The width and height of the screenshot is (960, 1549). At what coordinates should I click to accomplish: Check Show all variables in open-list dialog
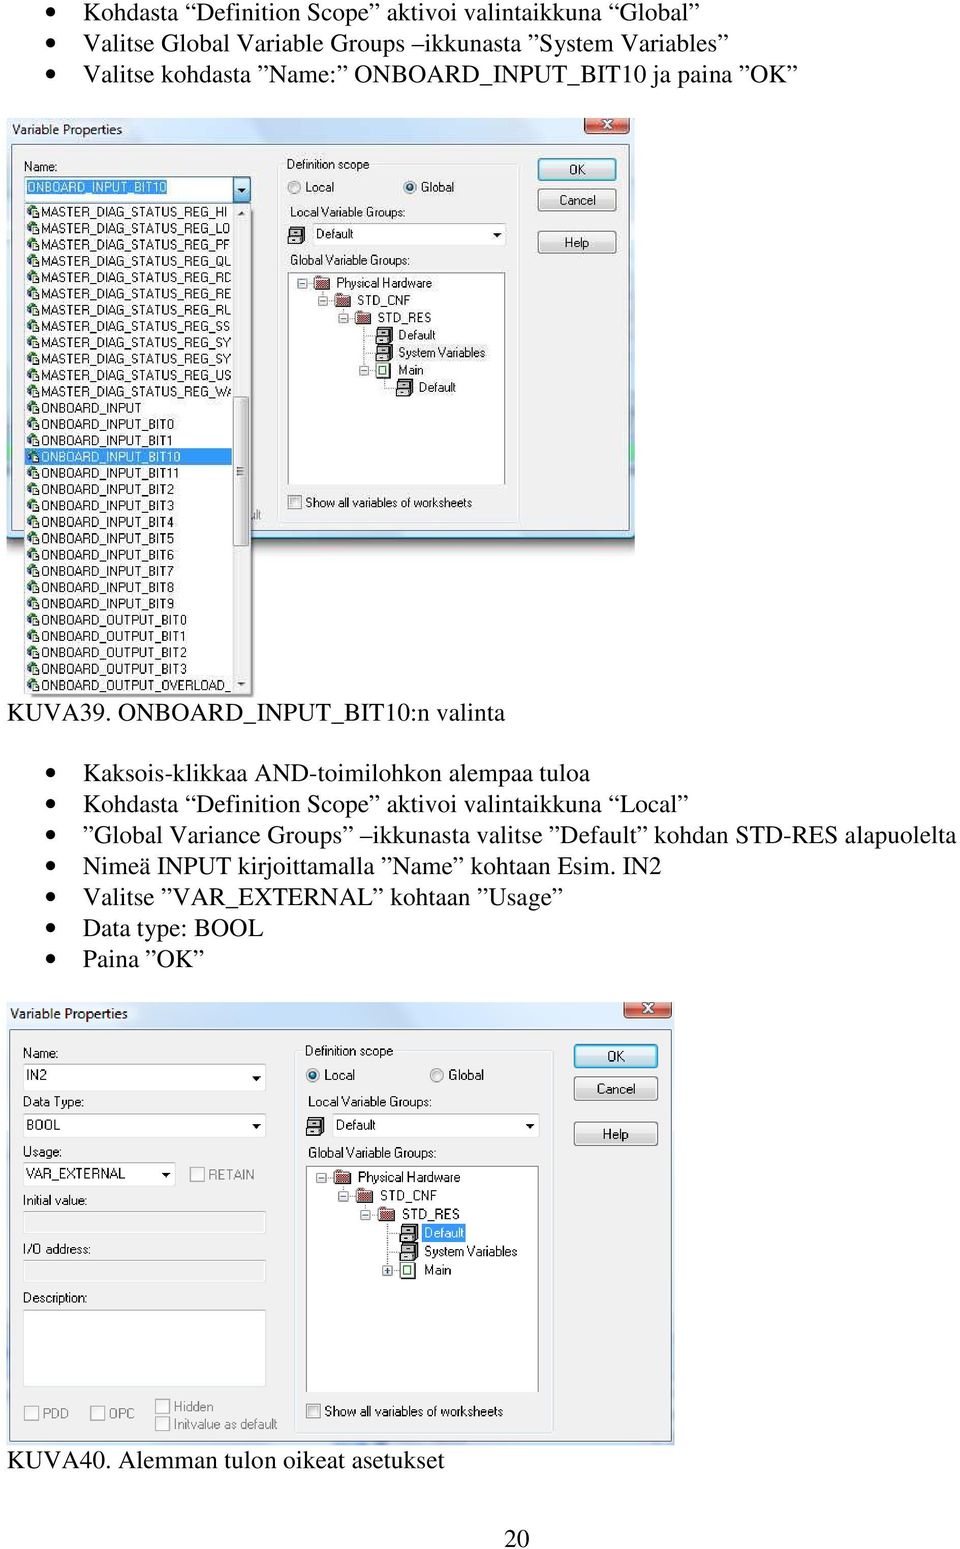(295, 503)
